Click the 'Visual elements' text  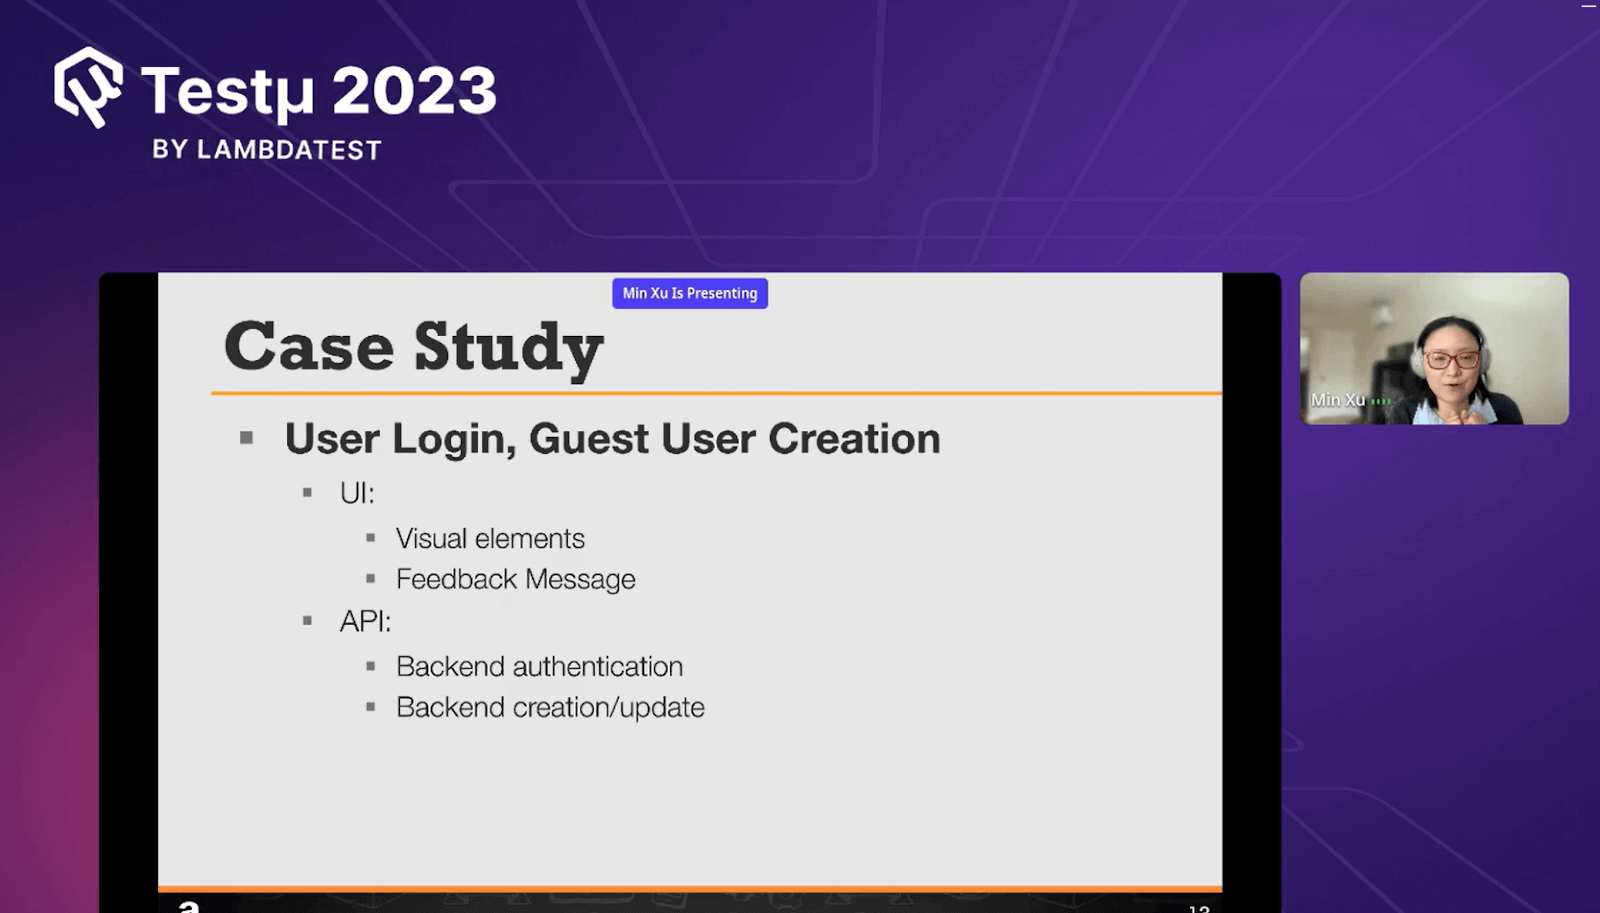click(x=490, y=538)
